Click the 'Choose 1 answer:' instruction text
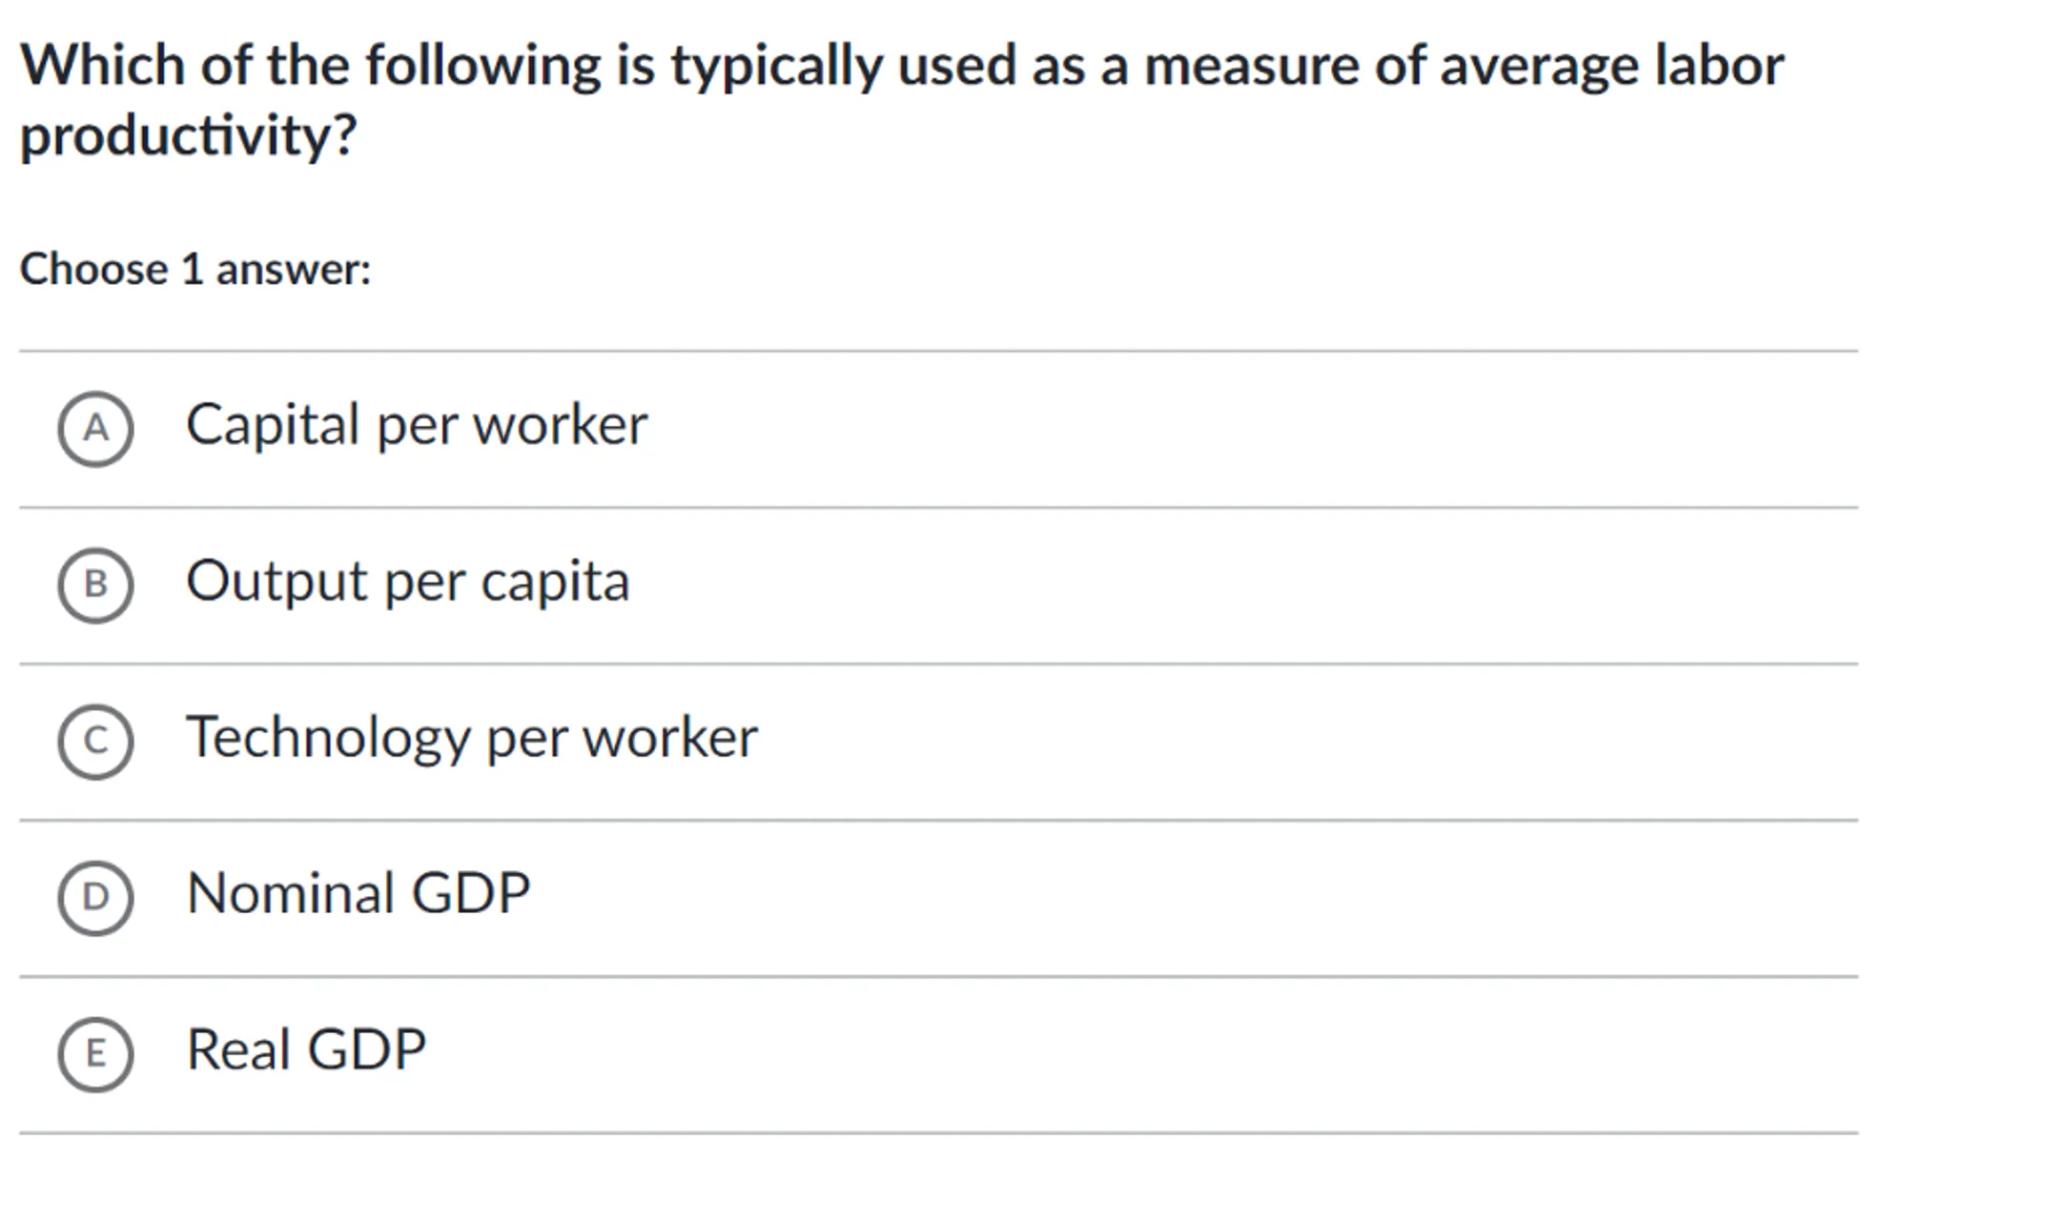The image size is (2048, 1220). [195, 269]
